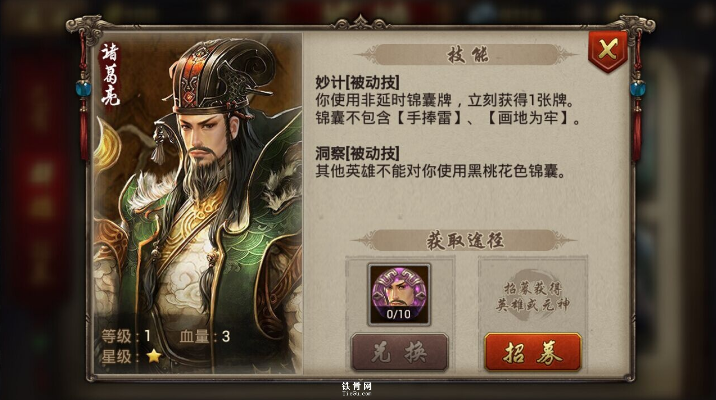Close the hero detail dialog
This screenshot has height=400, width=716.
pyautogui.click(x=608, y=50)
